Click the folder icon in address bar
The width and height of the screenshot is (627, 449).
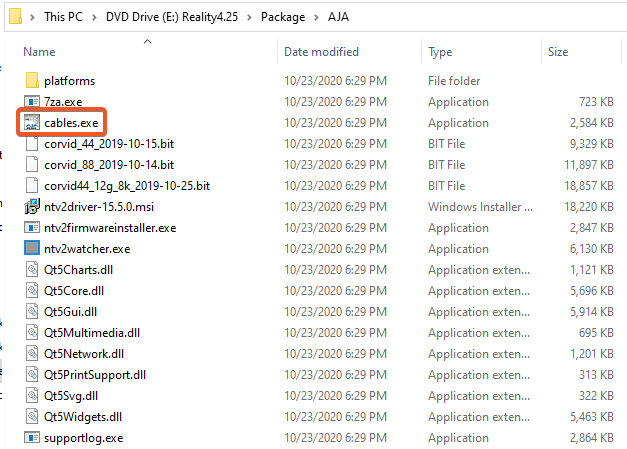[13, 17]
